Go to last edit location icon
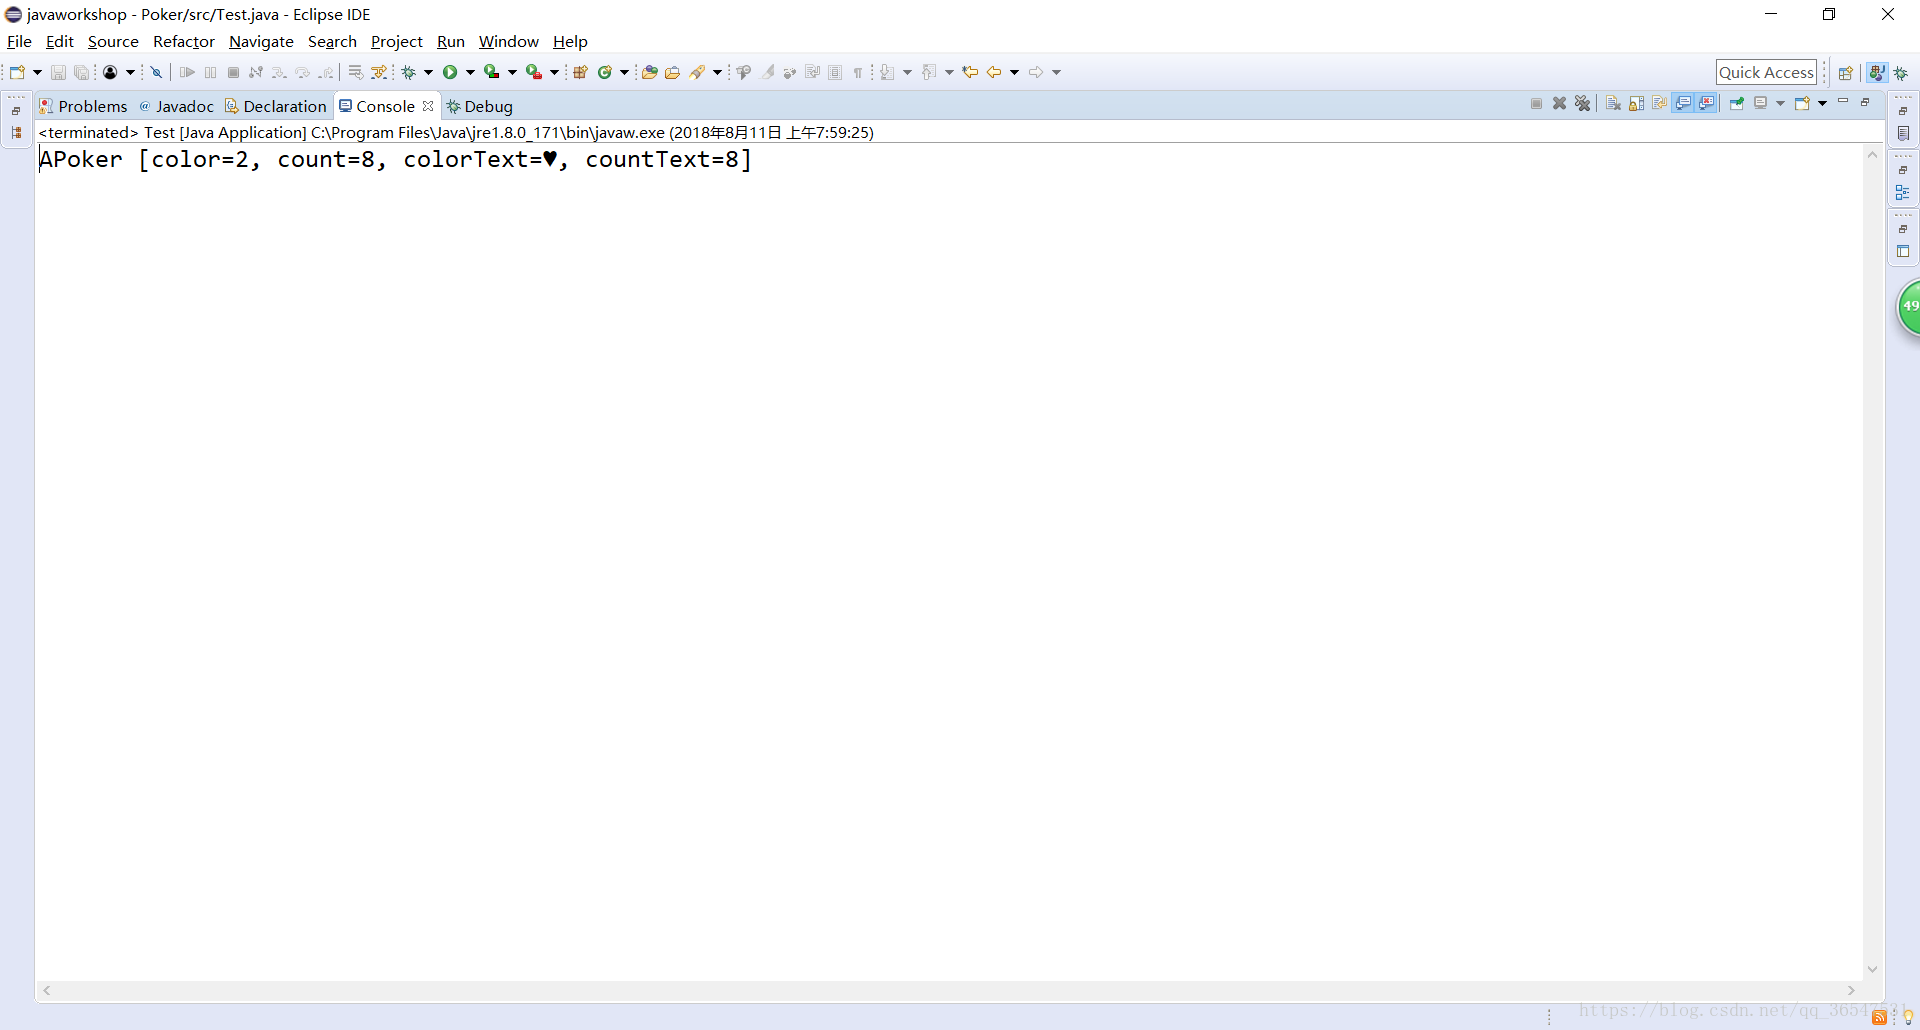 (x=969, y=72)
